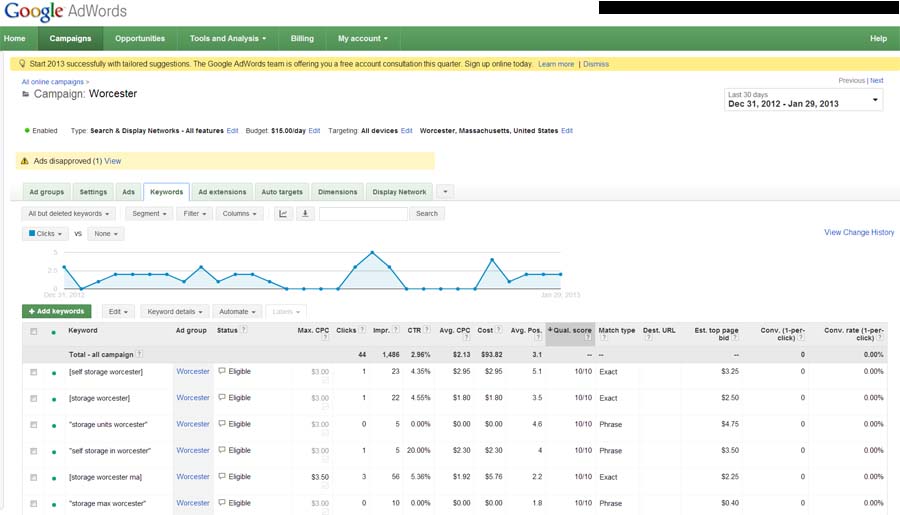Click the CTR column help icon
The height and width of the screenshot is (515, 900).
[x=427, y=330]
